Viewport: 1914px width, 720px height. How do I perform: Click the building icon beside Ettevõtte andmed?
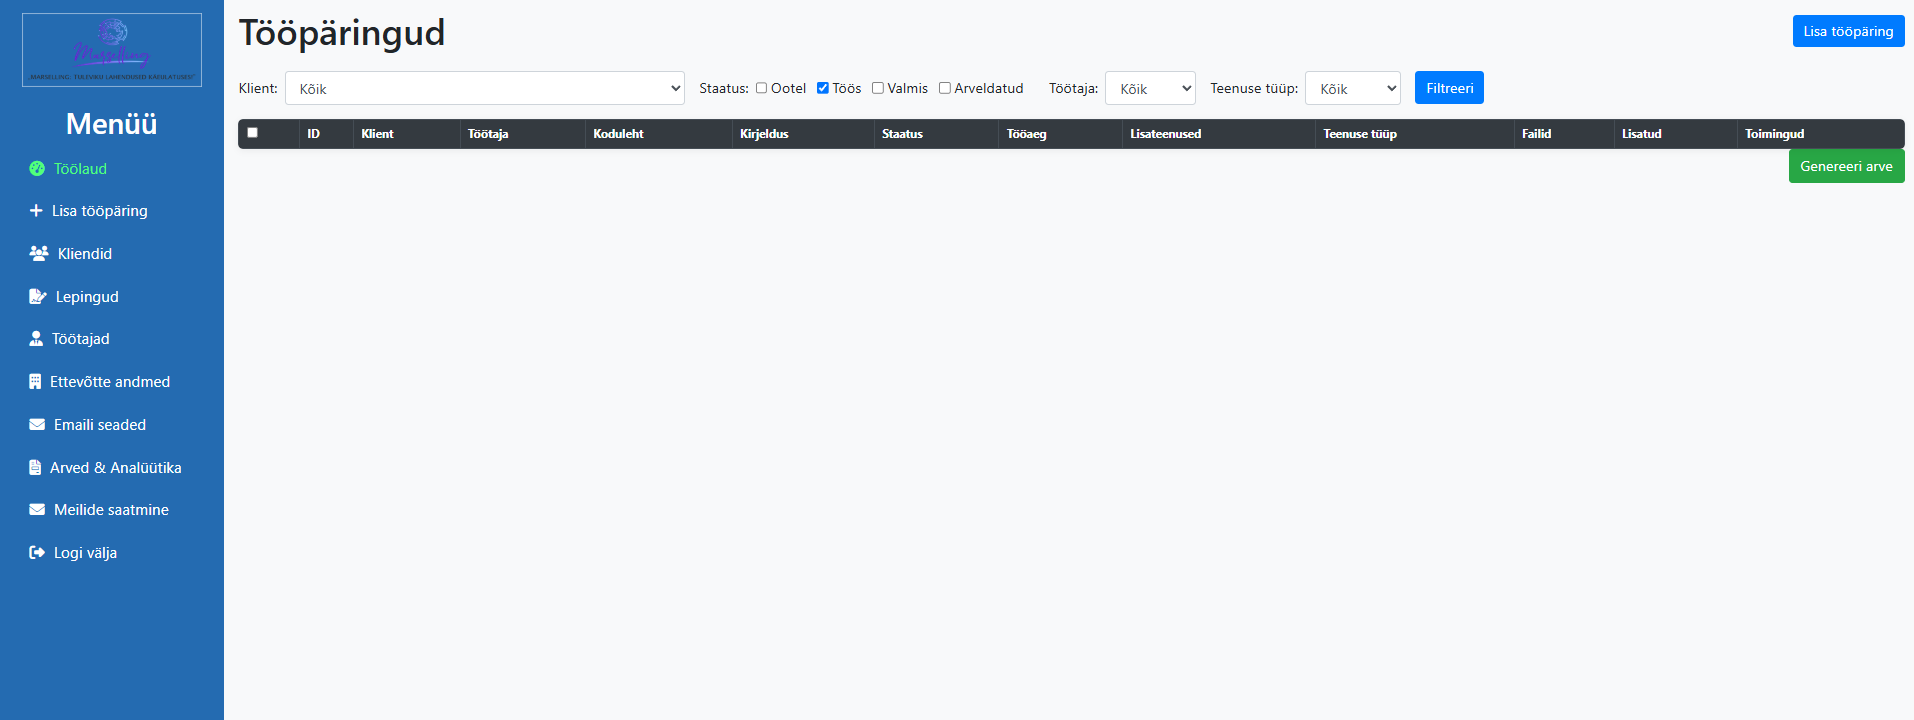tap(35, 382)
